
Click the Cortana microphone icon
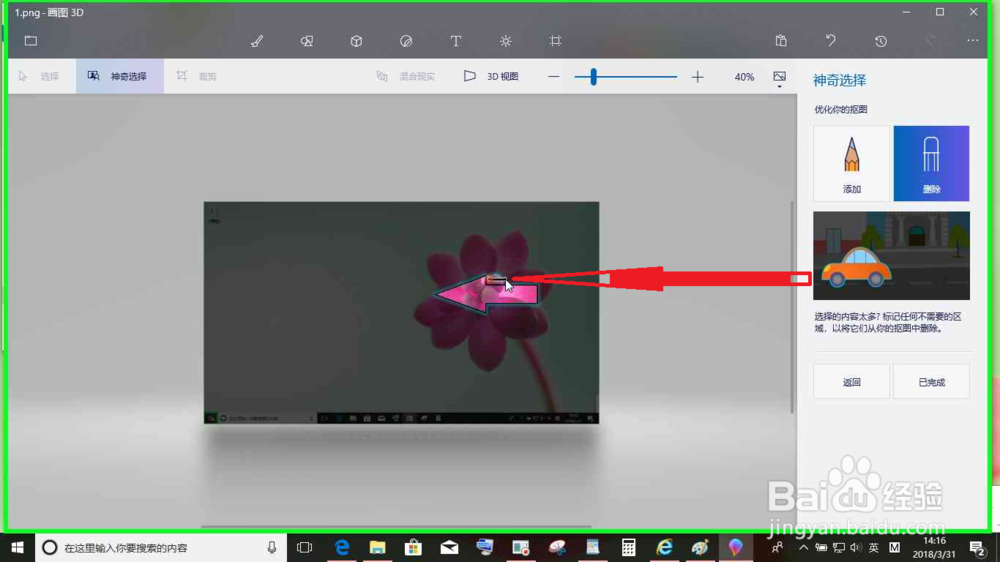pos(272,547)
